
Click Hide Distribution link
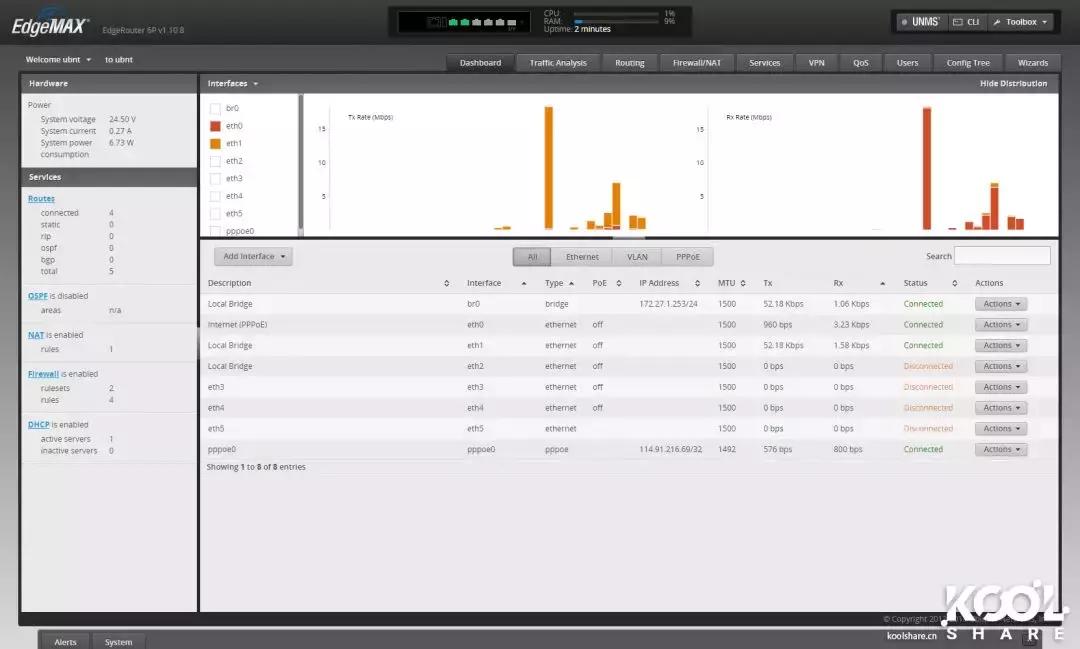pyautogui.click(x=1013, y=83)
